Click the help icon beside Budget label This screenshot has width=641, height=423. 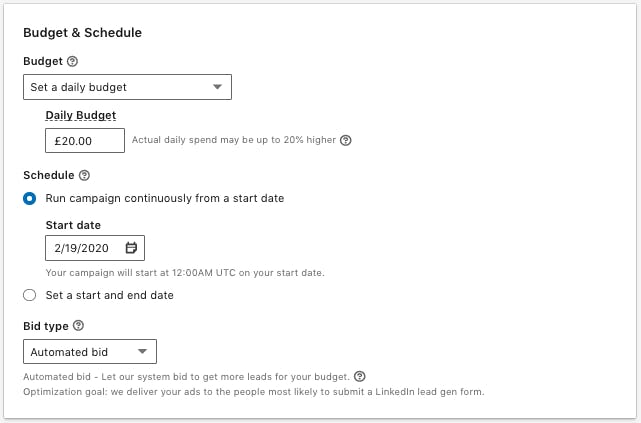72,61
